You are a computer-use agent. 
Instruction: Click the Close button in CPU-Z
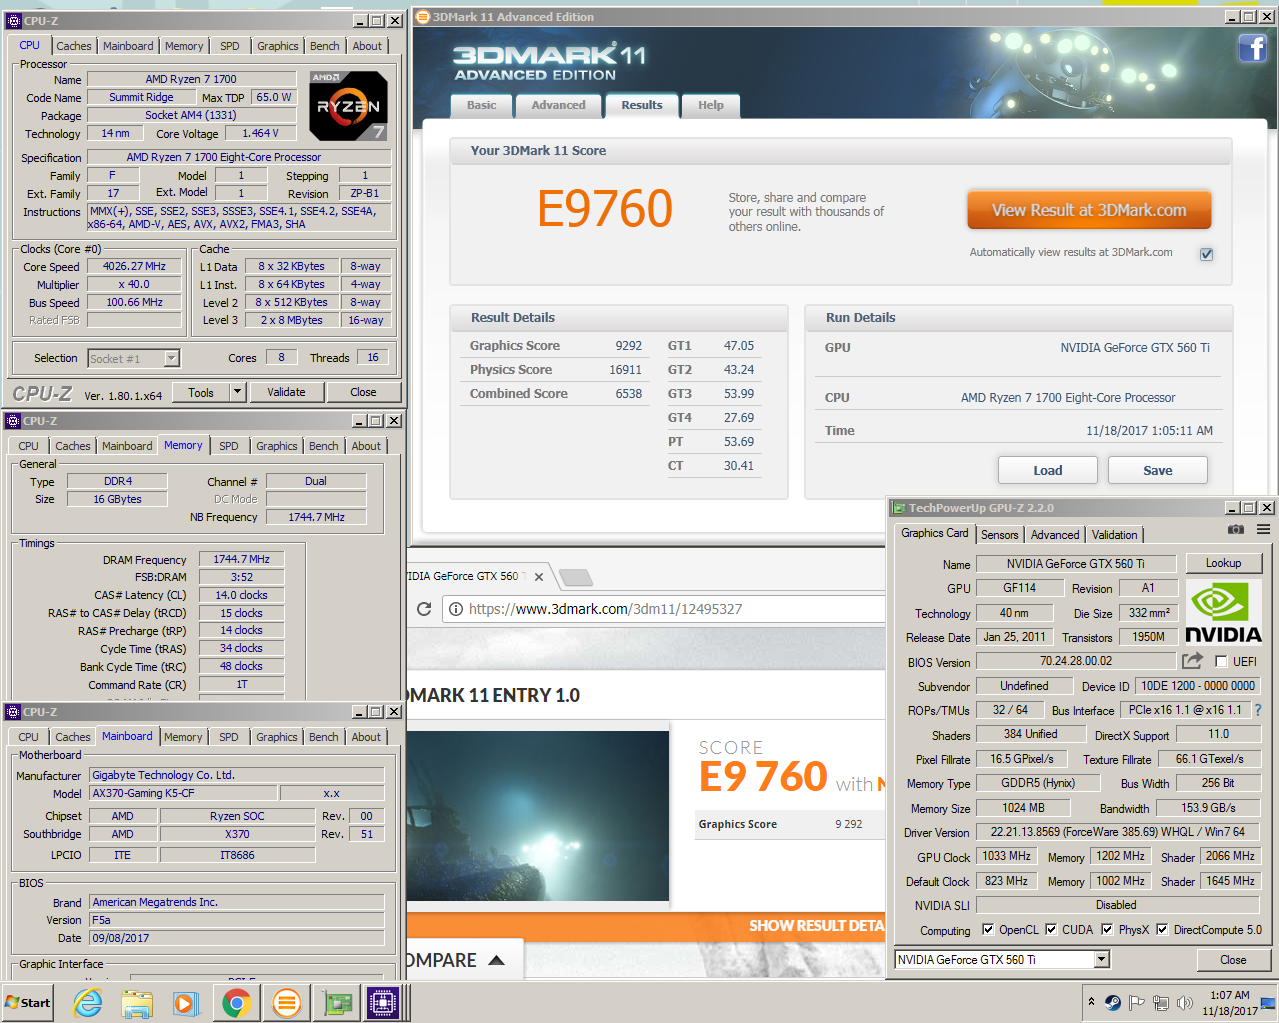[363, 392]
